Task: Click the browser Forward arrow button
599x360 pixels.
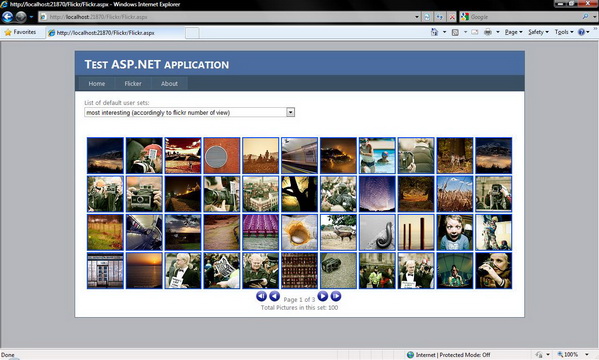Action: click(x=21, y=17)
